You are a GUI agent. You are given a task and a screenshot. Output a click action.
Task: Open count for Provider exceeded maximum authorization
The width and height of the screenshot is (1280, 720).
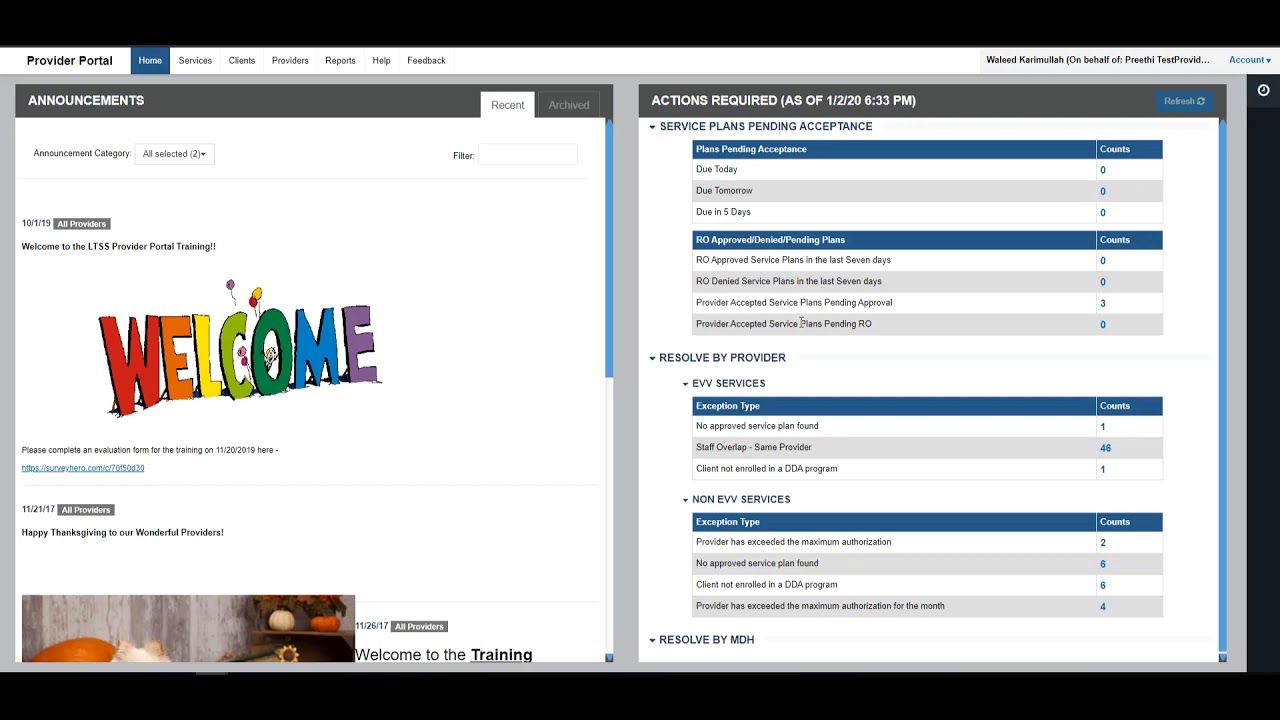(1103, 543)
